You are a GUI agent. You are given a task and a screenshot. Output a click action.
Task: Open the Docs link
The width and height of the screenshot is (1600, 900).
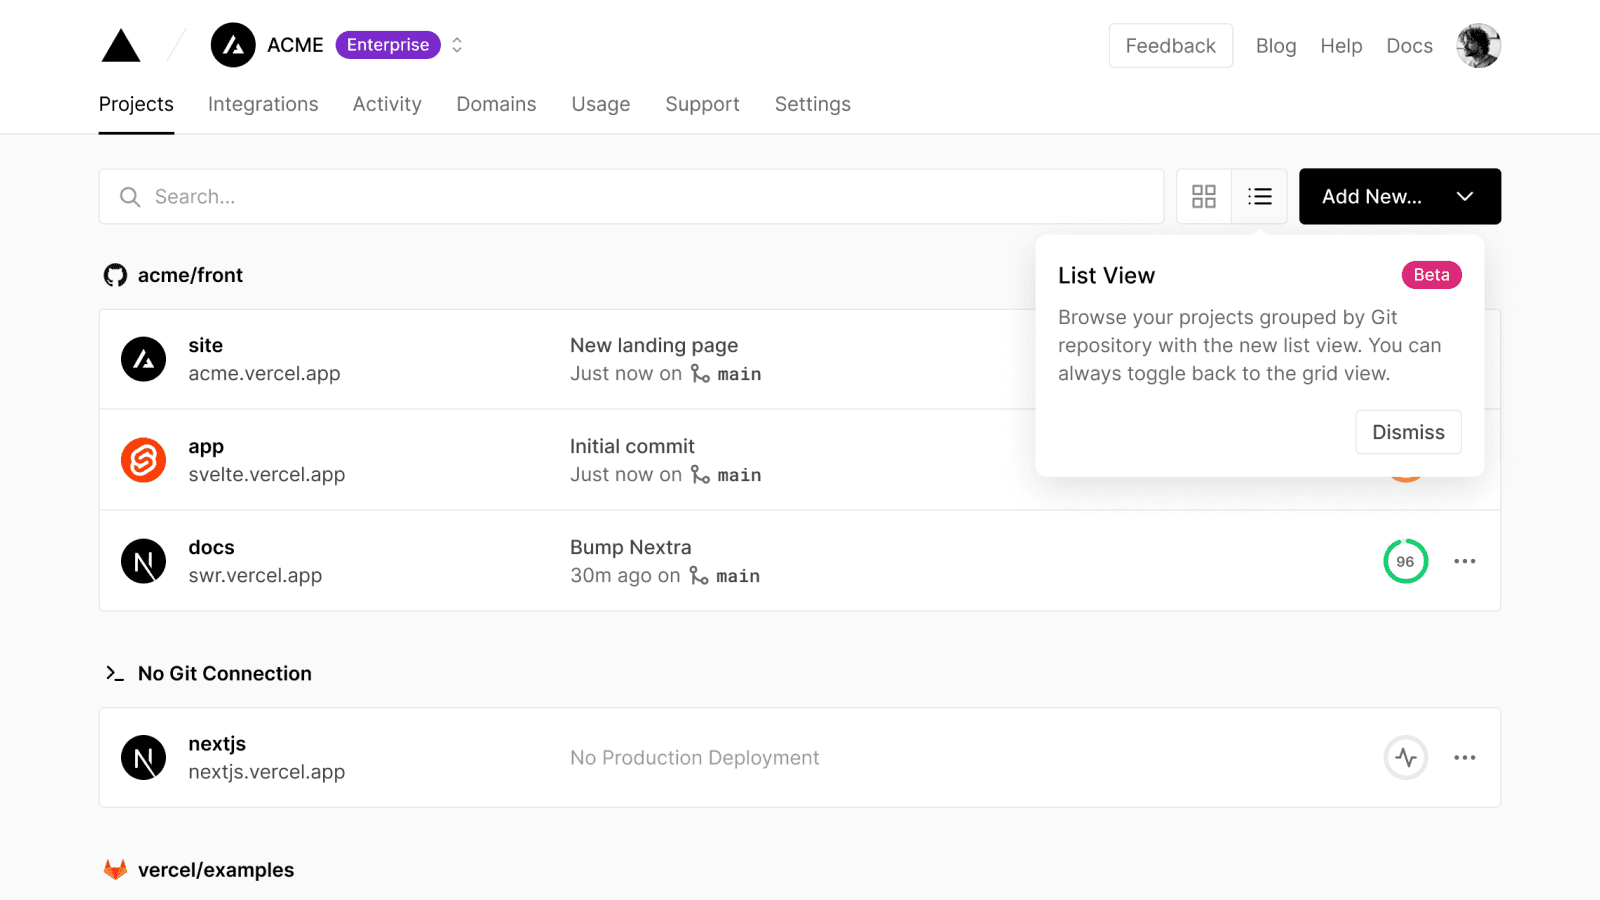[1409, 46]
